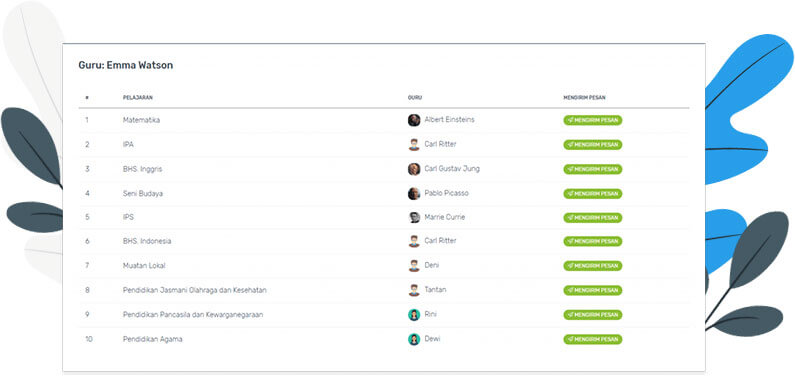The height and width of the screenshot is (376, 795).
Task: Click the teacher name Tantan
Action: [436, 289]
